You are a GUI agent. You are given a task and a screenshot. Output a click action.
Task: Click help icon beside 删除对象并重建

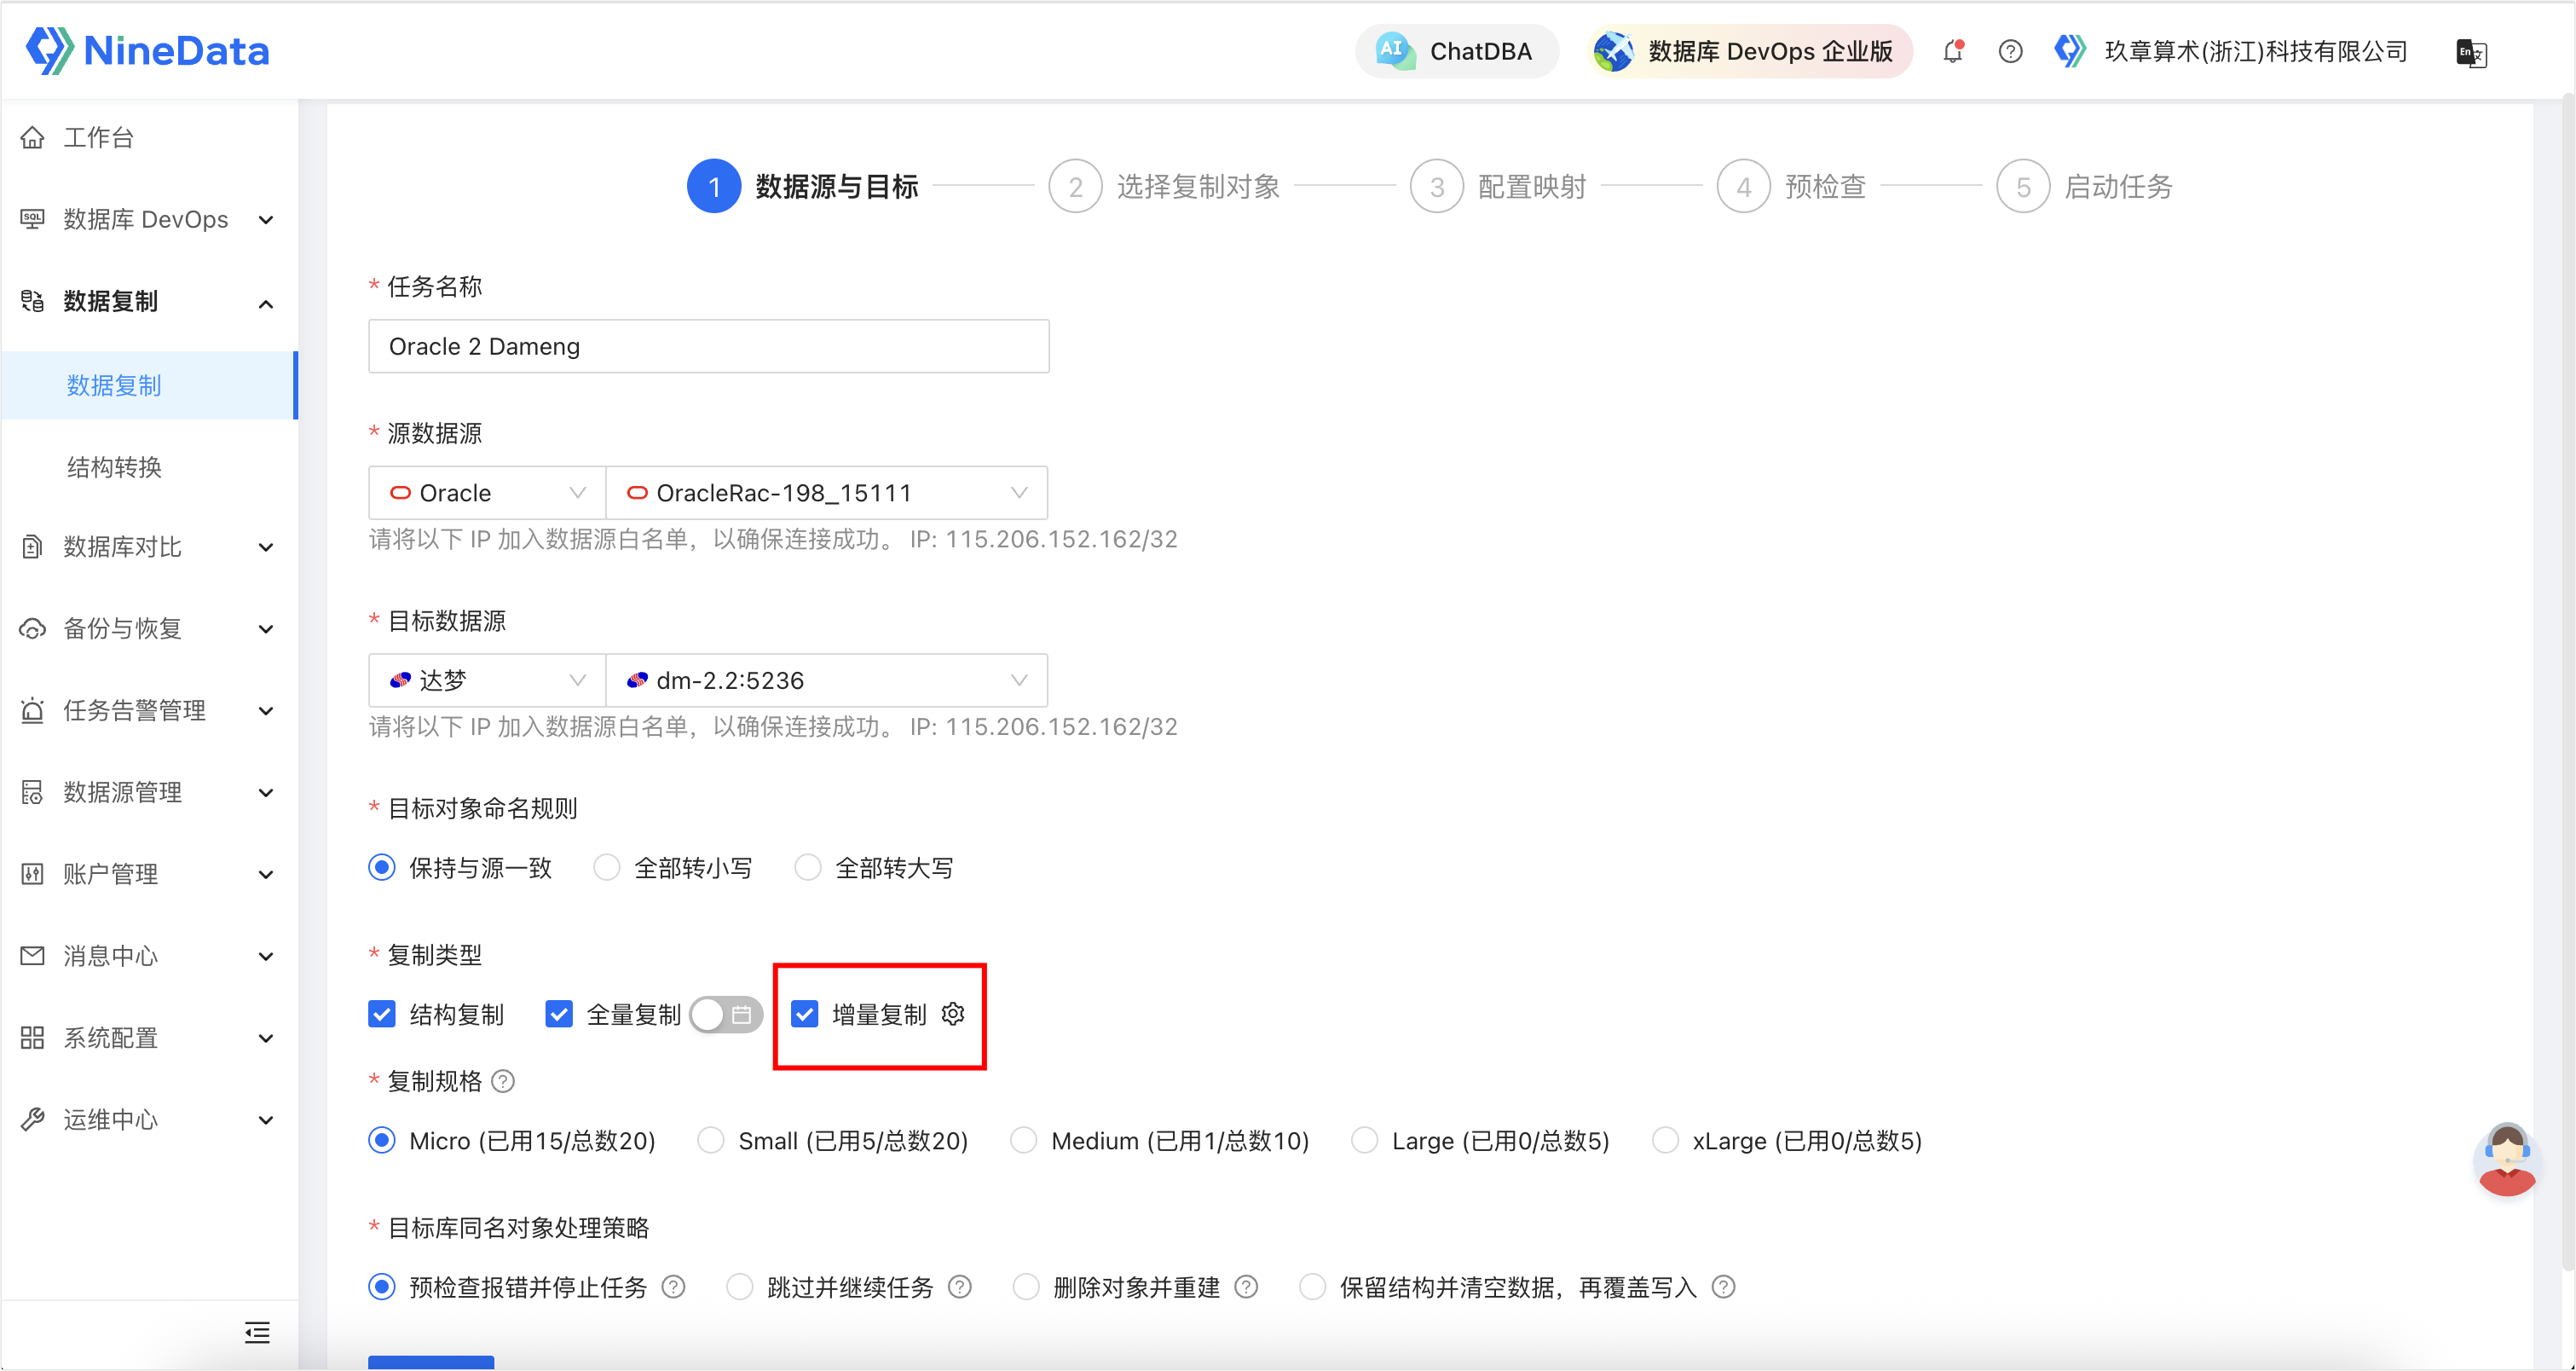[1246, 1287]
